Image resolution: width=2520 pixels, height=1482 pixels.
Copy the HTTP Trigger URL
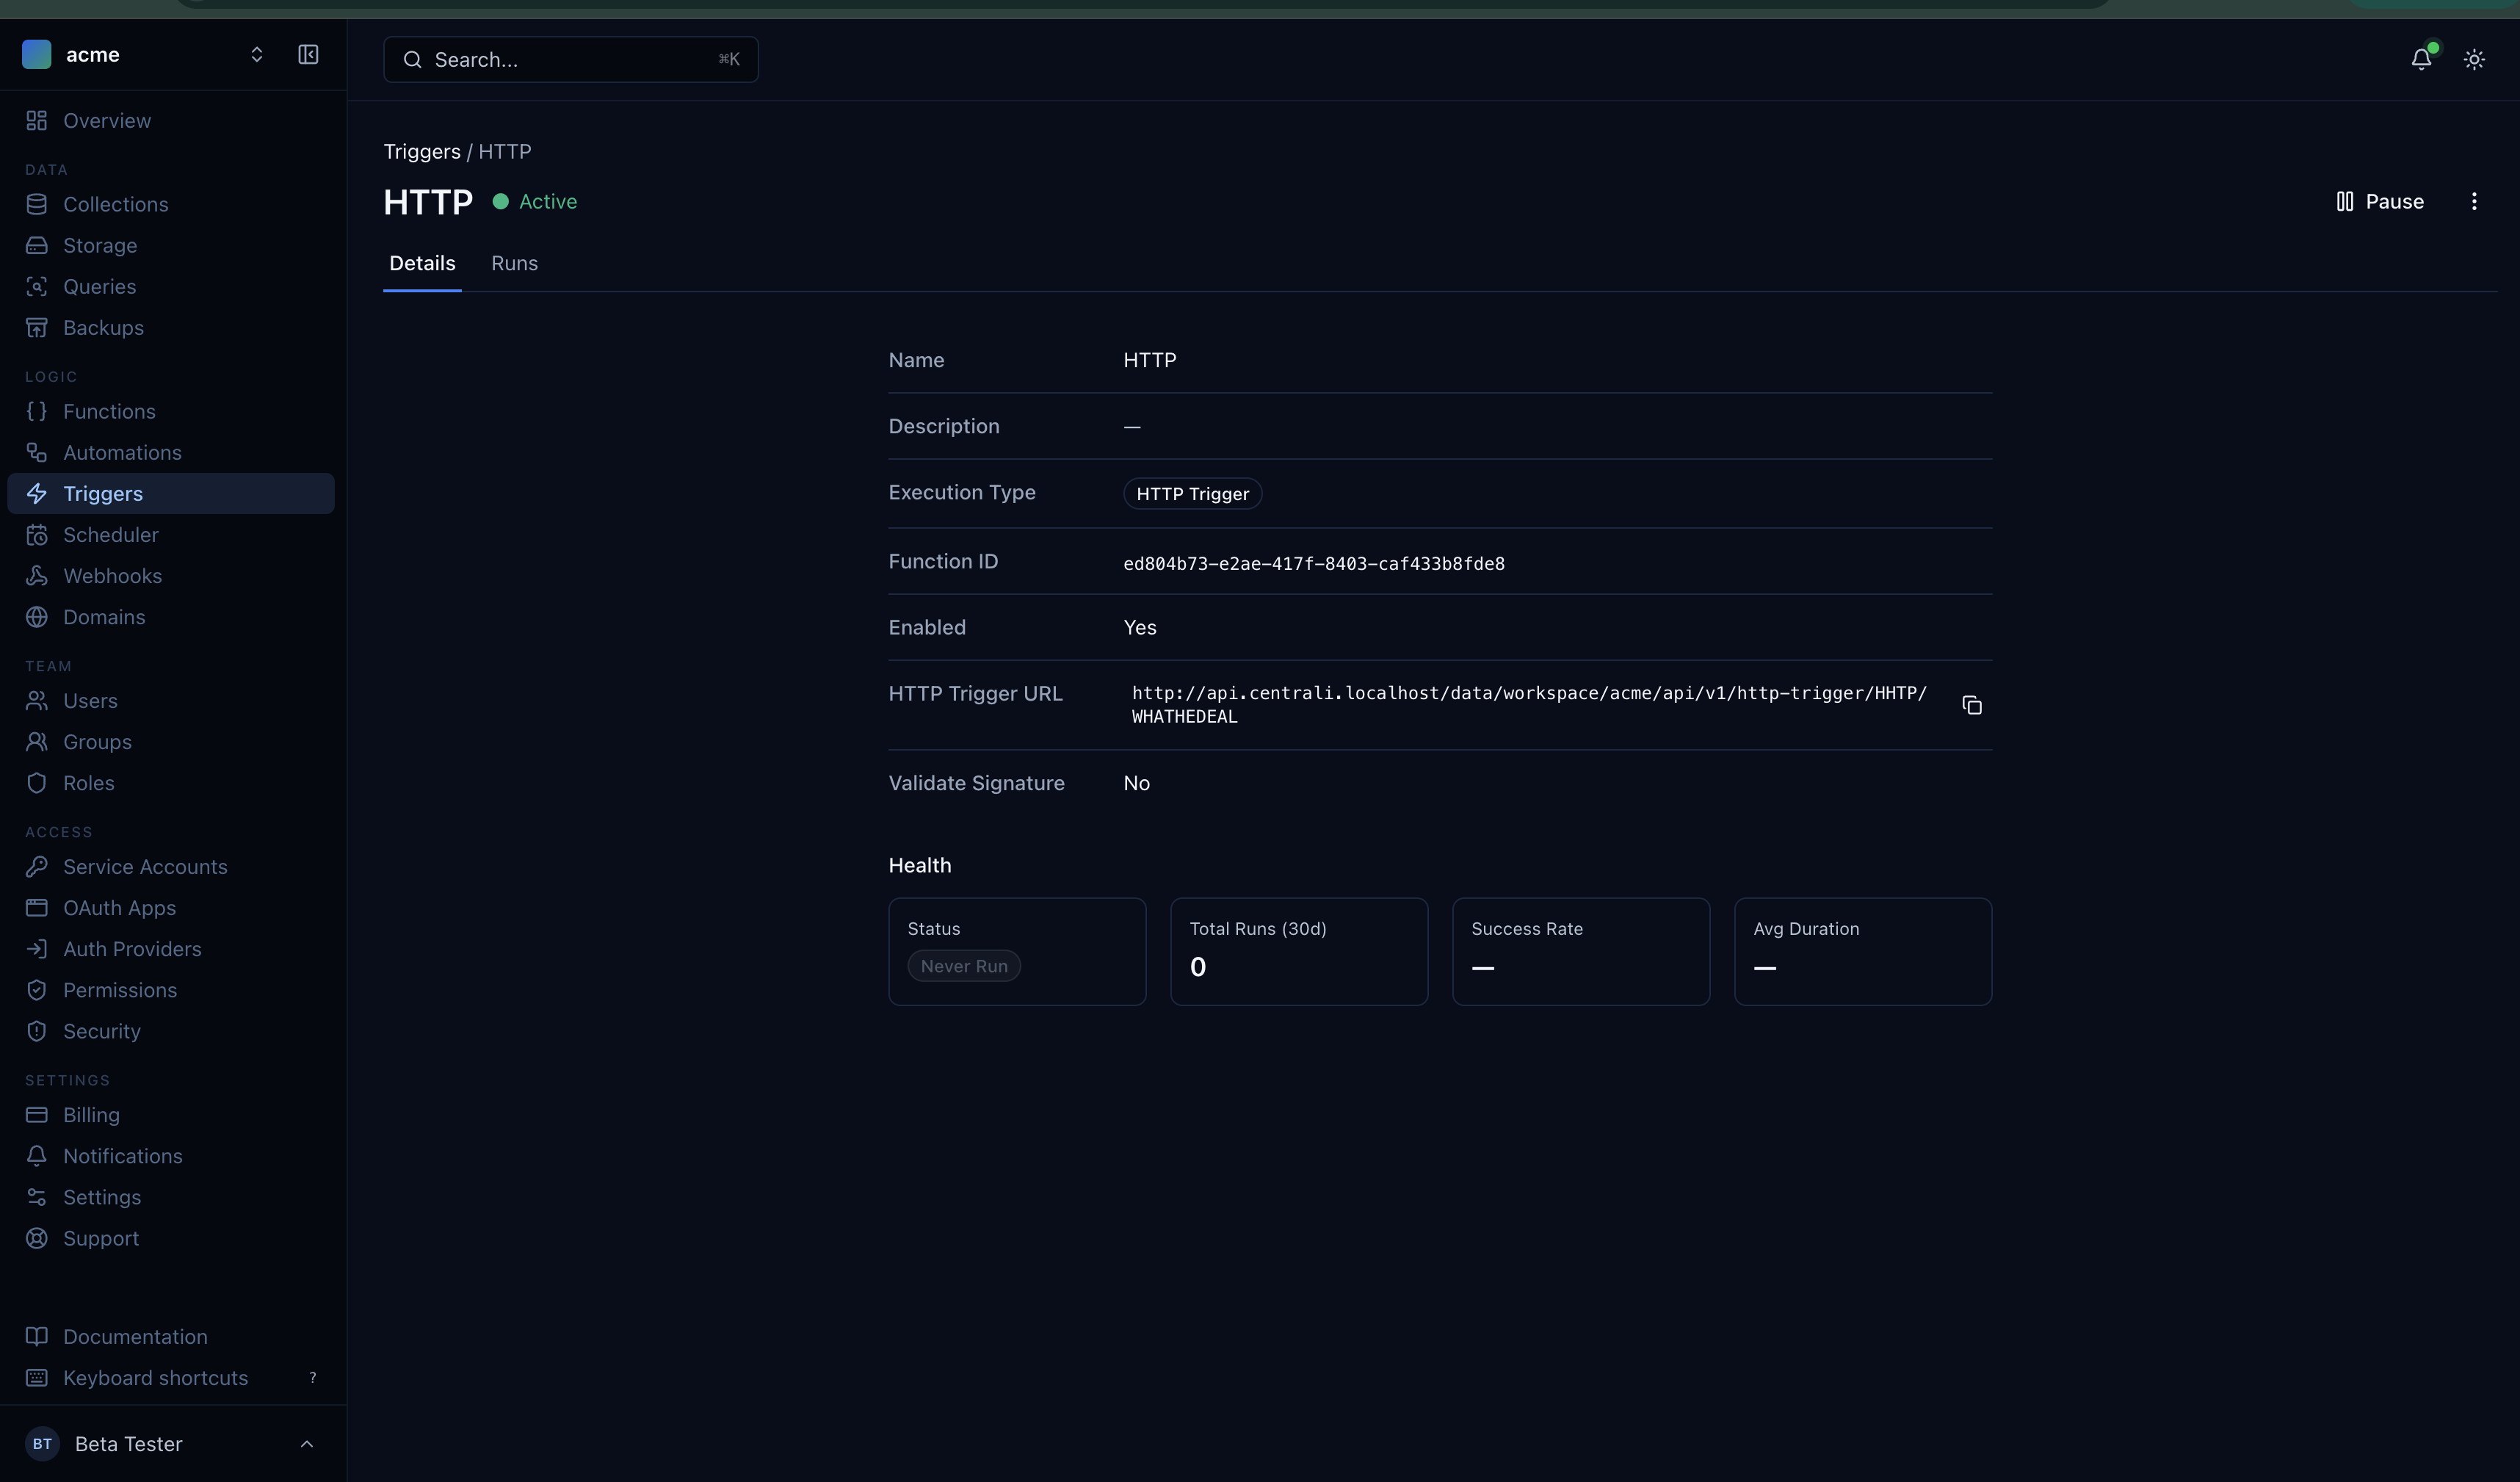pos(1972,705)
